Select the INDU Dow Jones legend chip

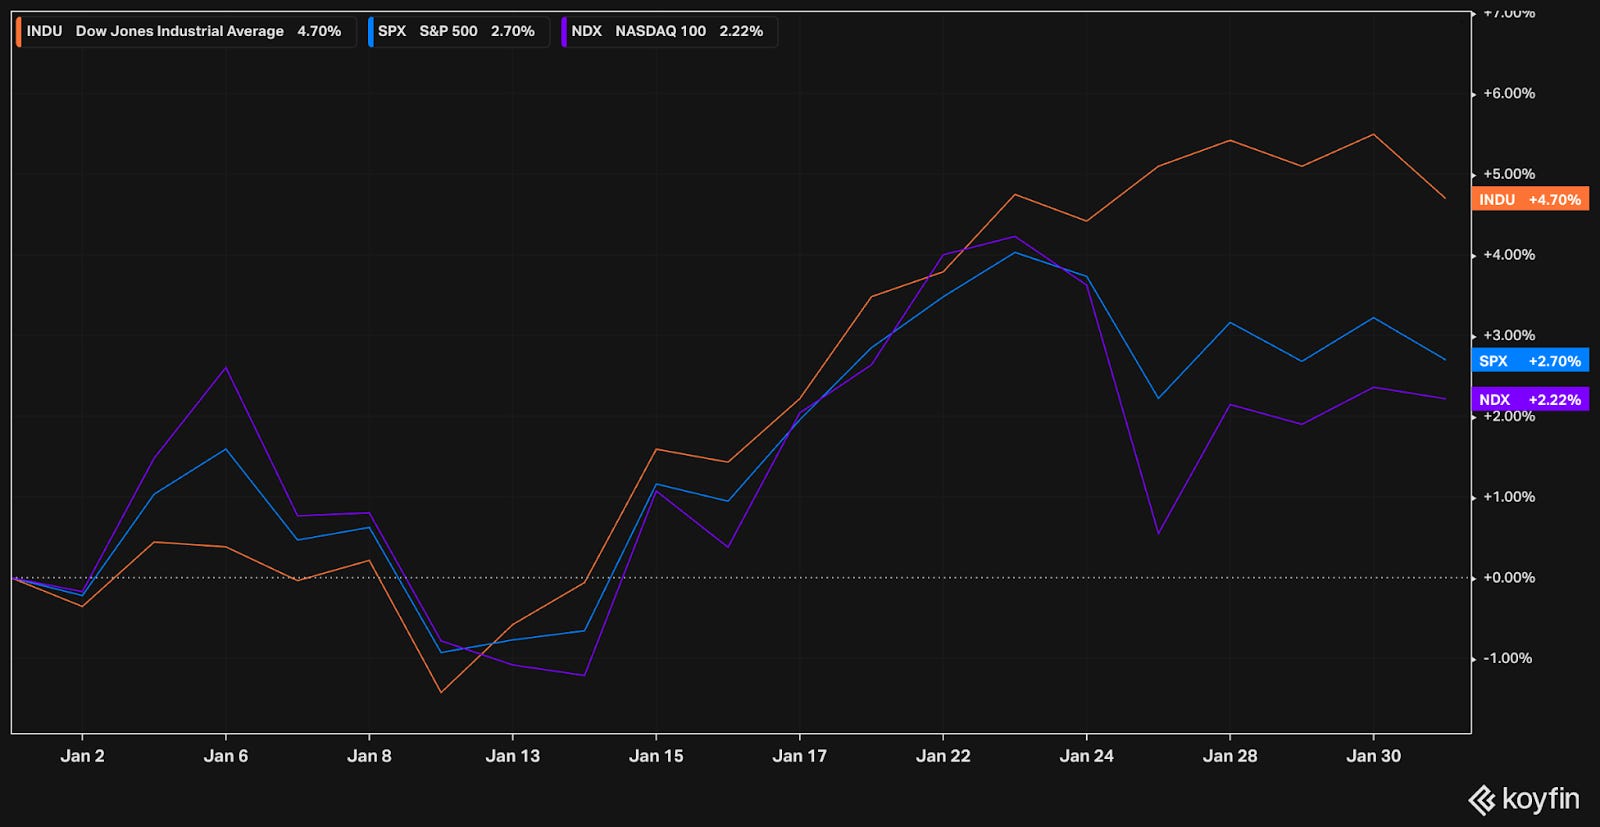tap(186, 31)
